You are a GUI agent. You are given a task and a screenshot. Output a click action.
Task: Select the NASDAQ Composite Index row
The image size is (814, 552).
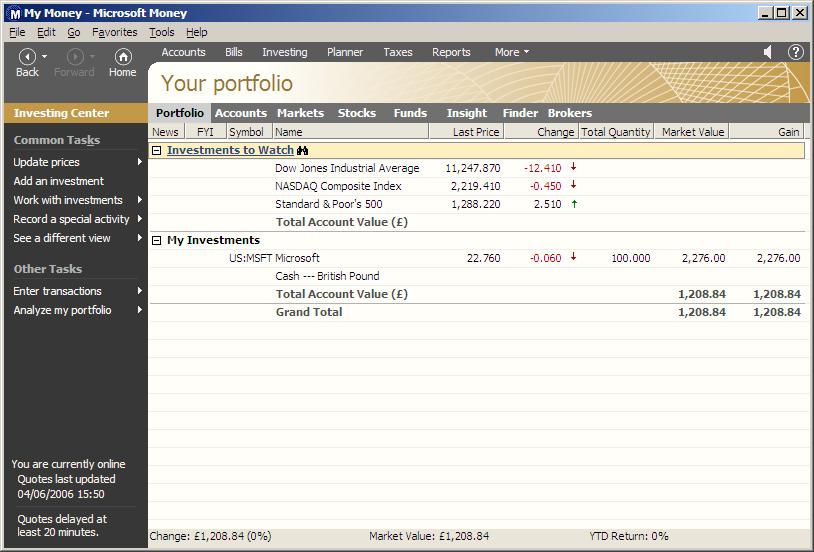pos(477,186)
